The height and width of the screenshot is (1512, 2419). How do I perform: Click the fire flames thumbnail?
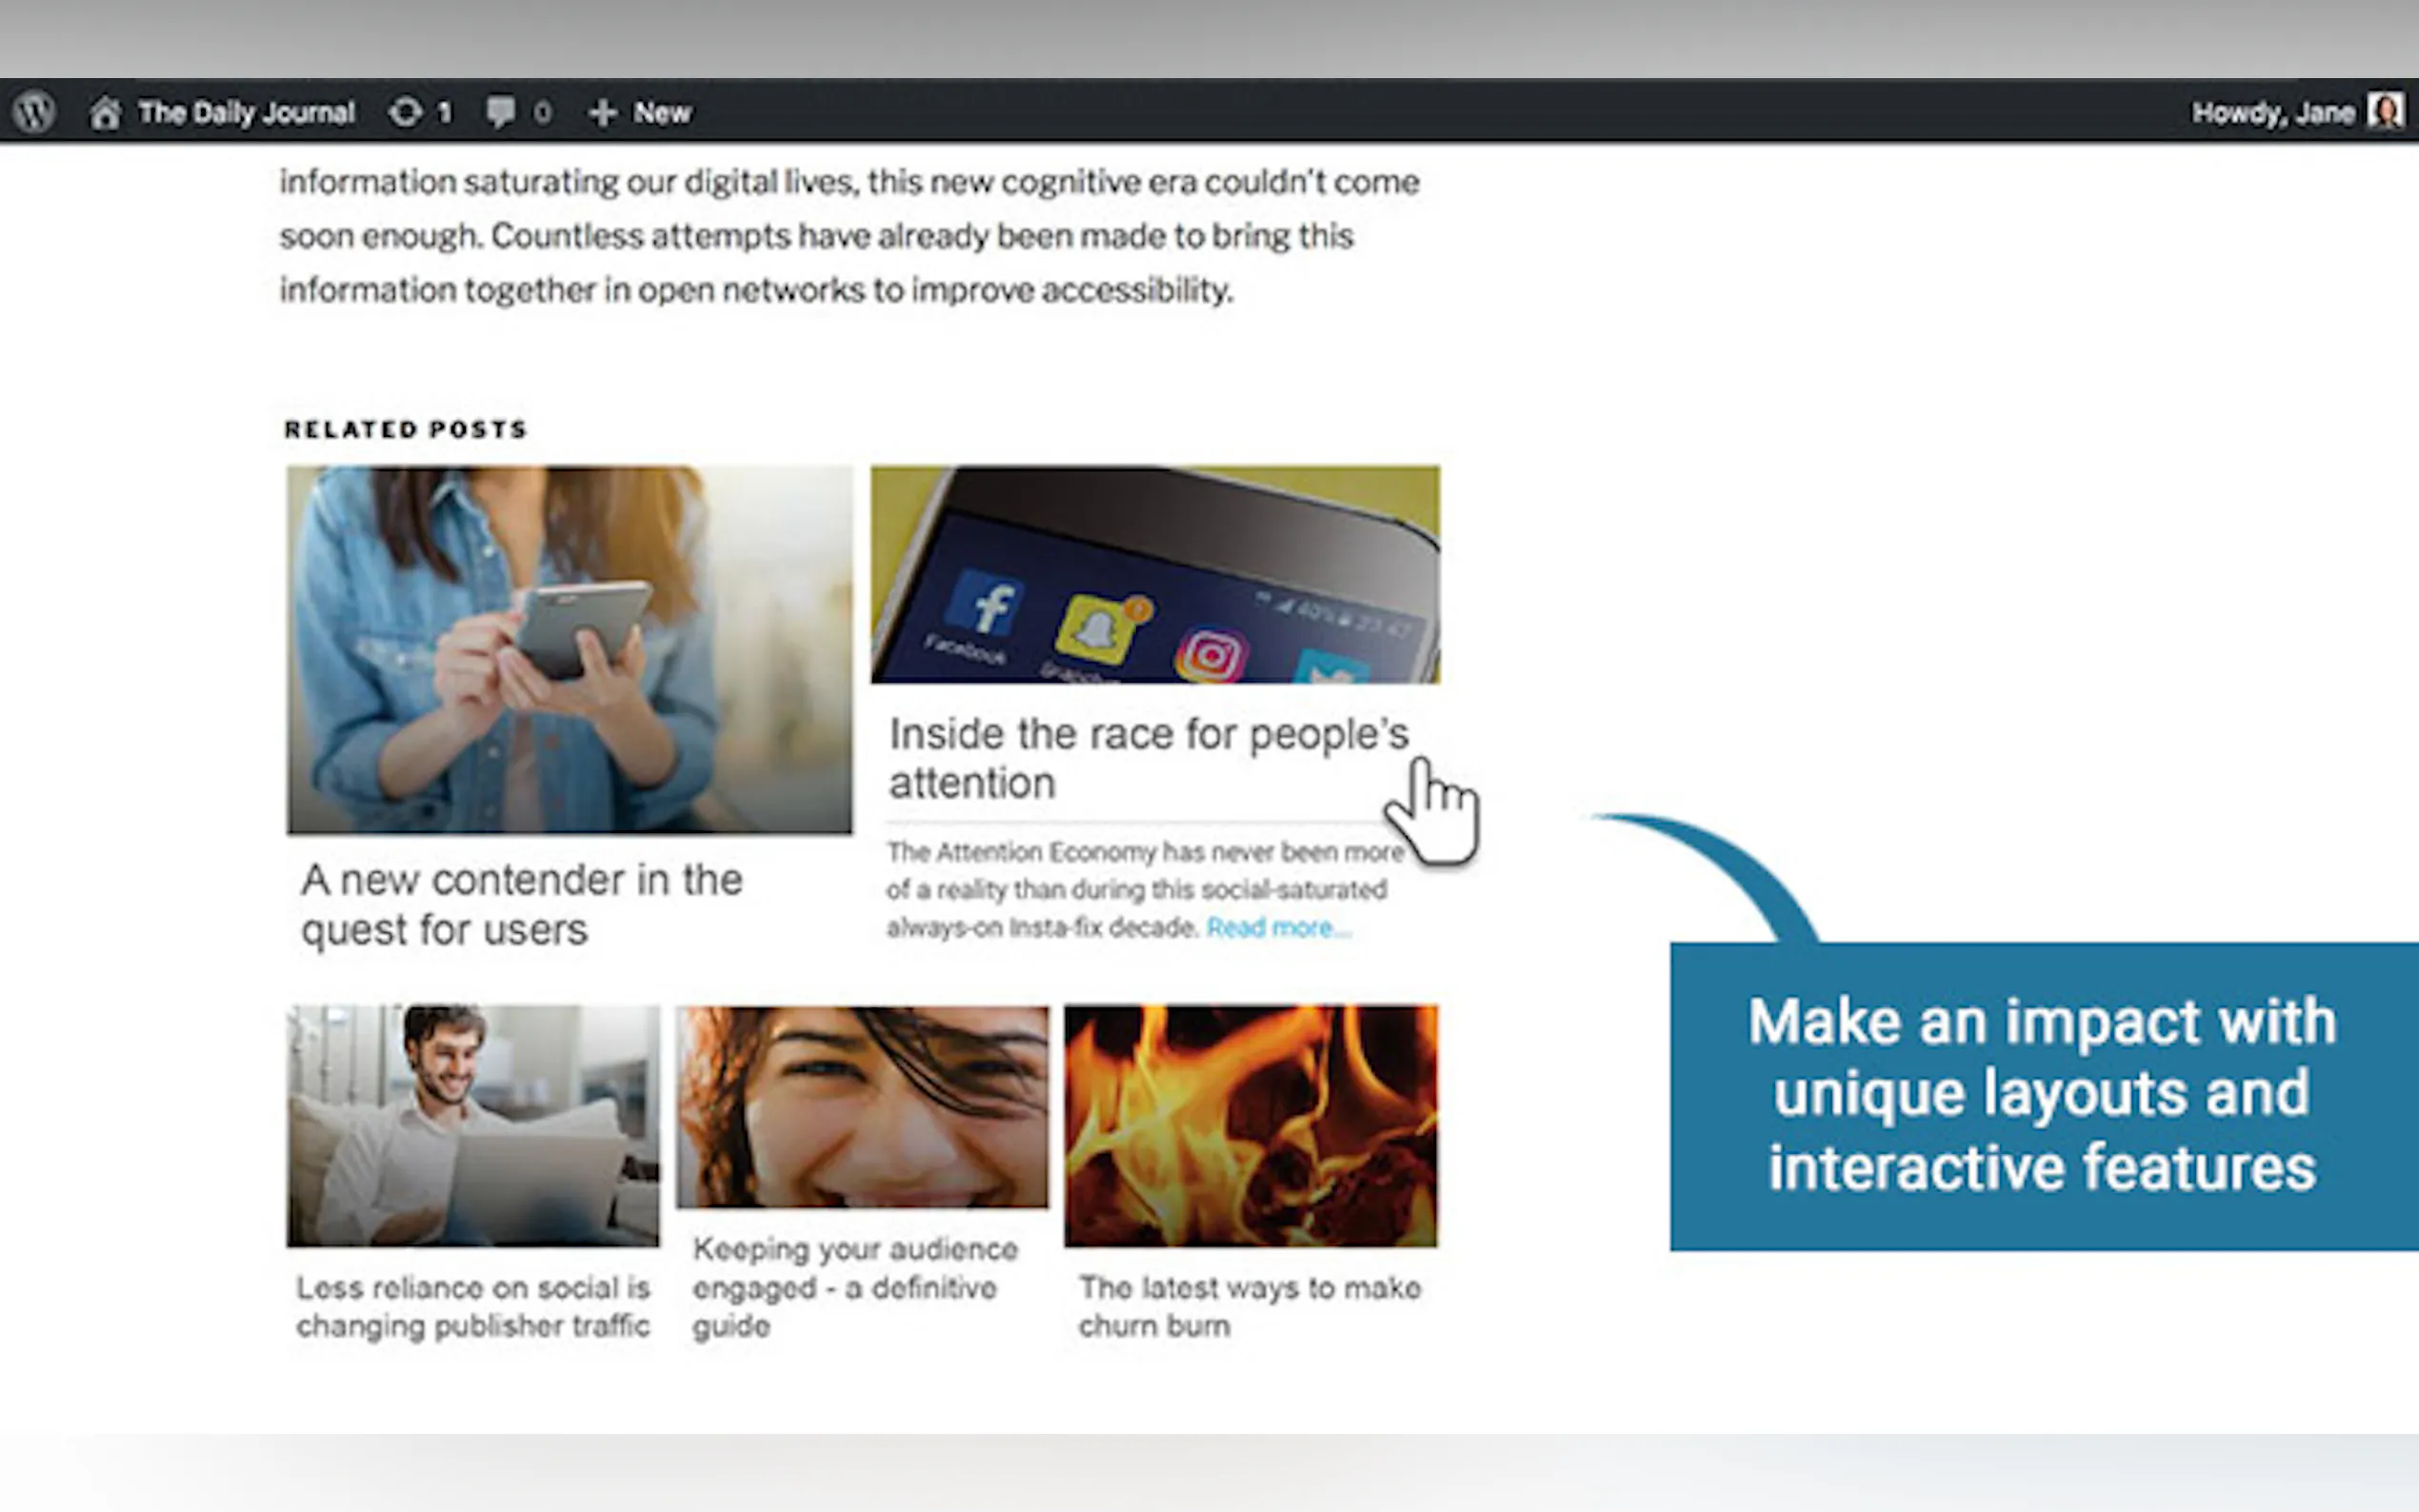[1250, 1126]
